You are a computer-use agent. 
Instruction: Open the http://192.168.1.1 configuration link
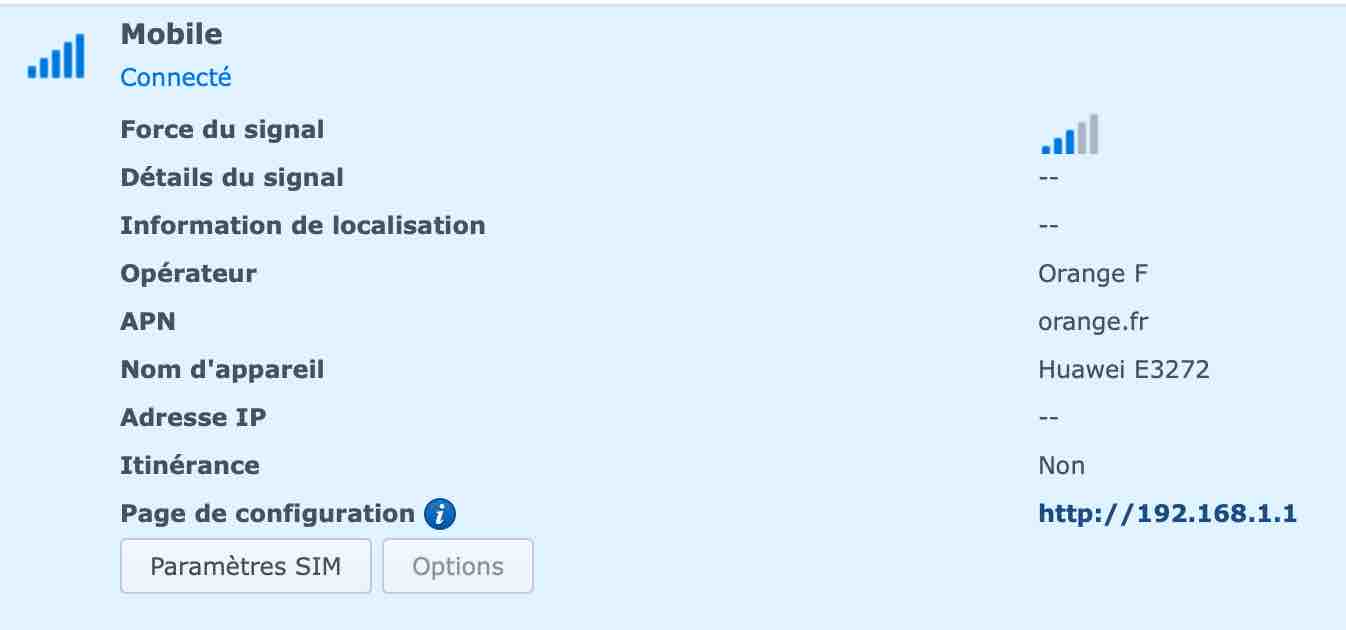coord(1168,514)
